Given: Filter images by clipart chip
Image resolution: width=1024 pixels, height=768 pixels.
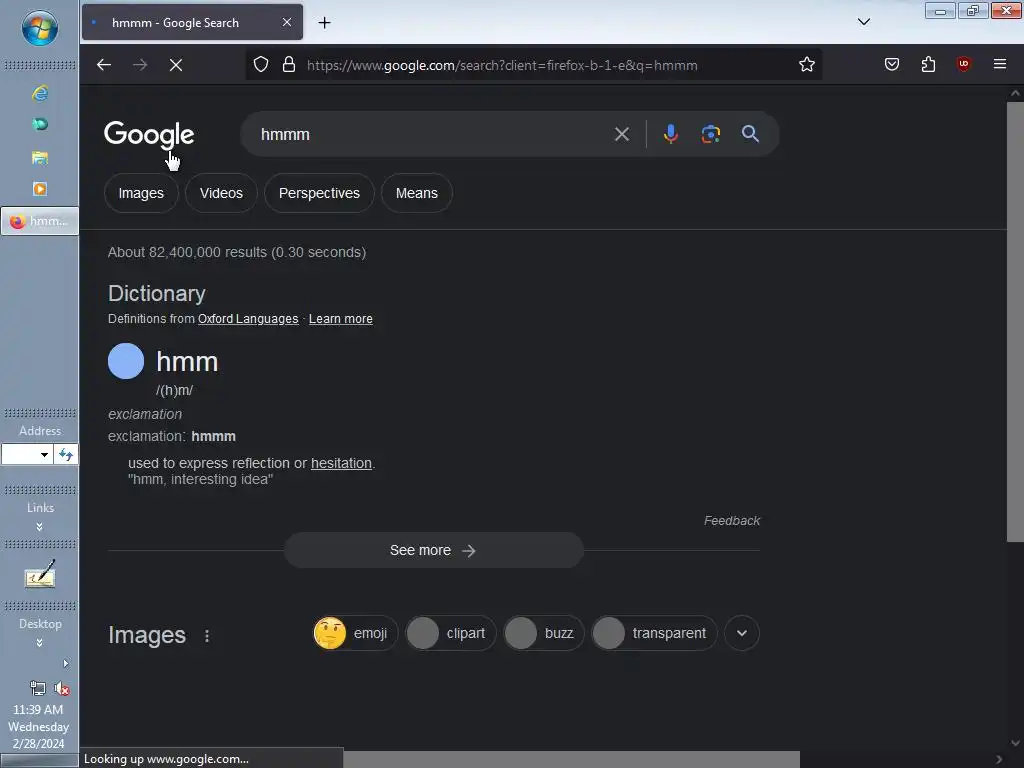Looking at the screenshot, I should coord(451,633).
